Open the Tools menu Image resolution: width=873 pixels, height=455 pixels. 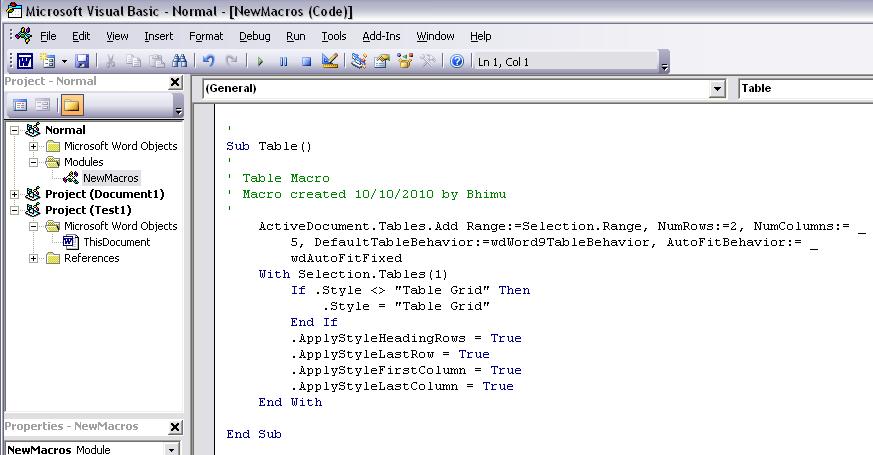point(333,36)
